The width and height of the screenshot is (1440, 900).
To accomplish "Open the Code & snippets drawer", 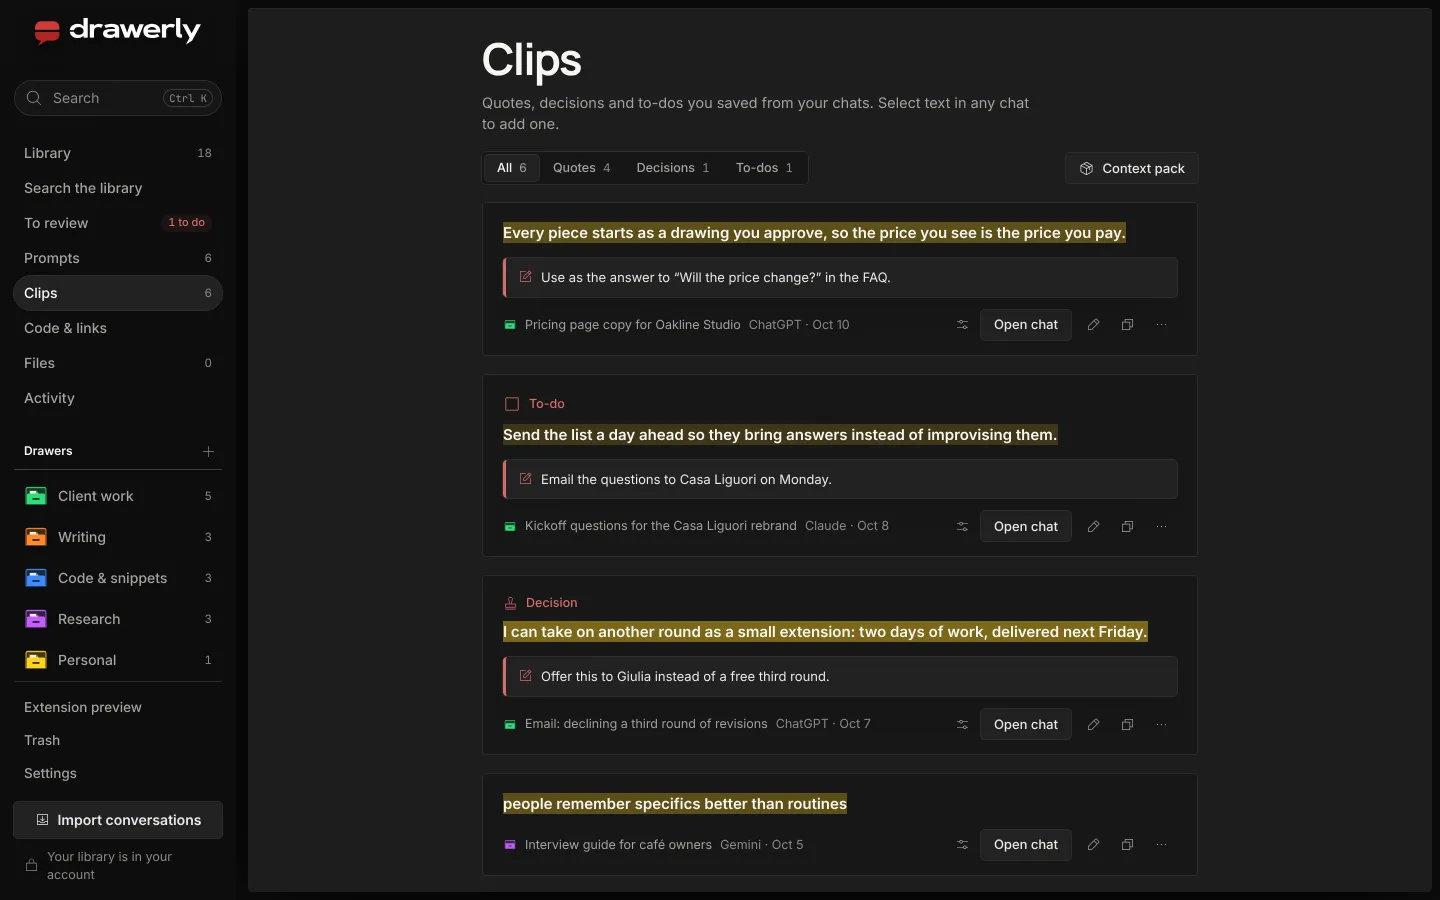I will pos(118,578).
